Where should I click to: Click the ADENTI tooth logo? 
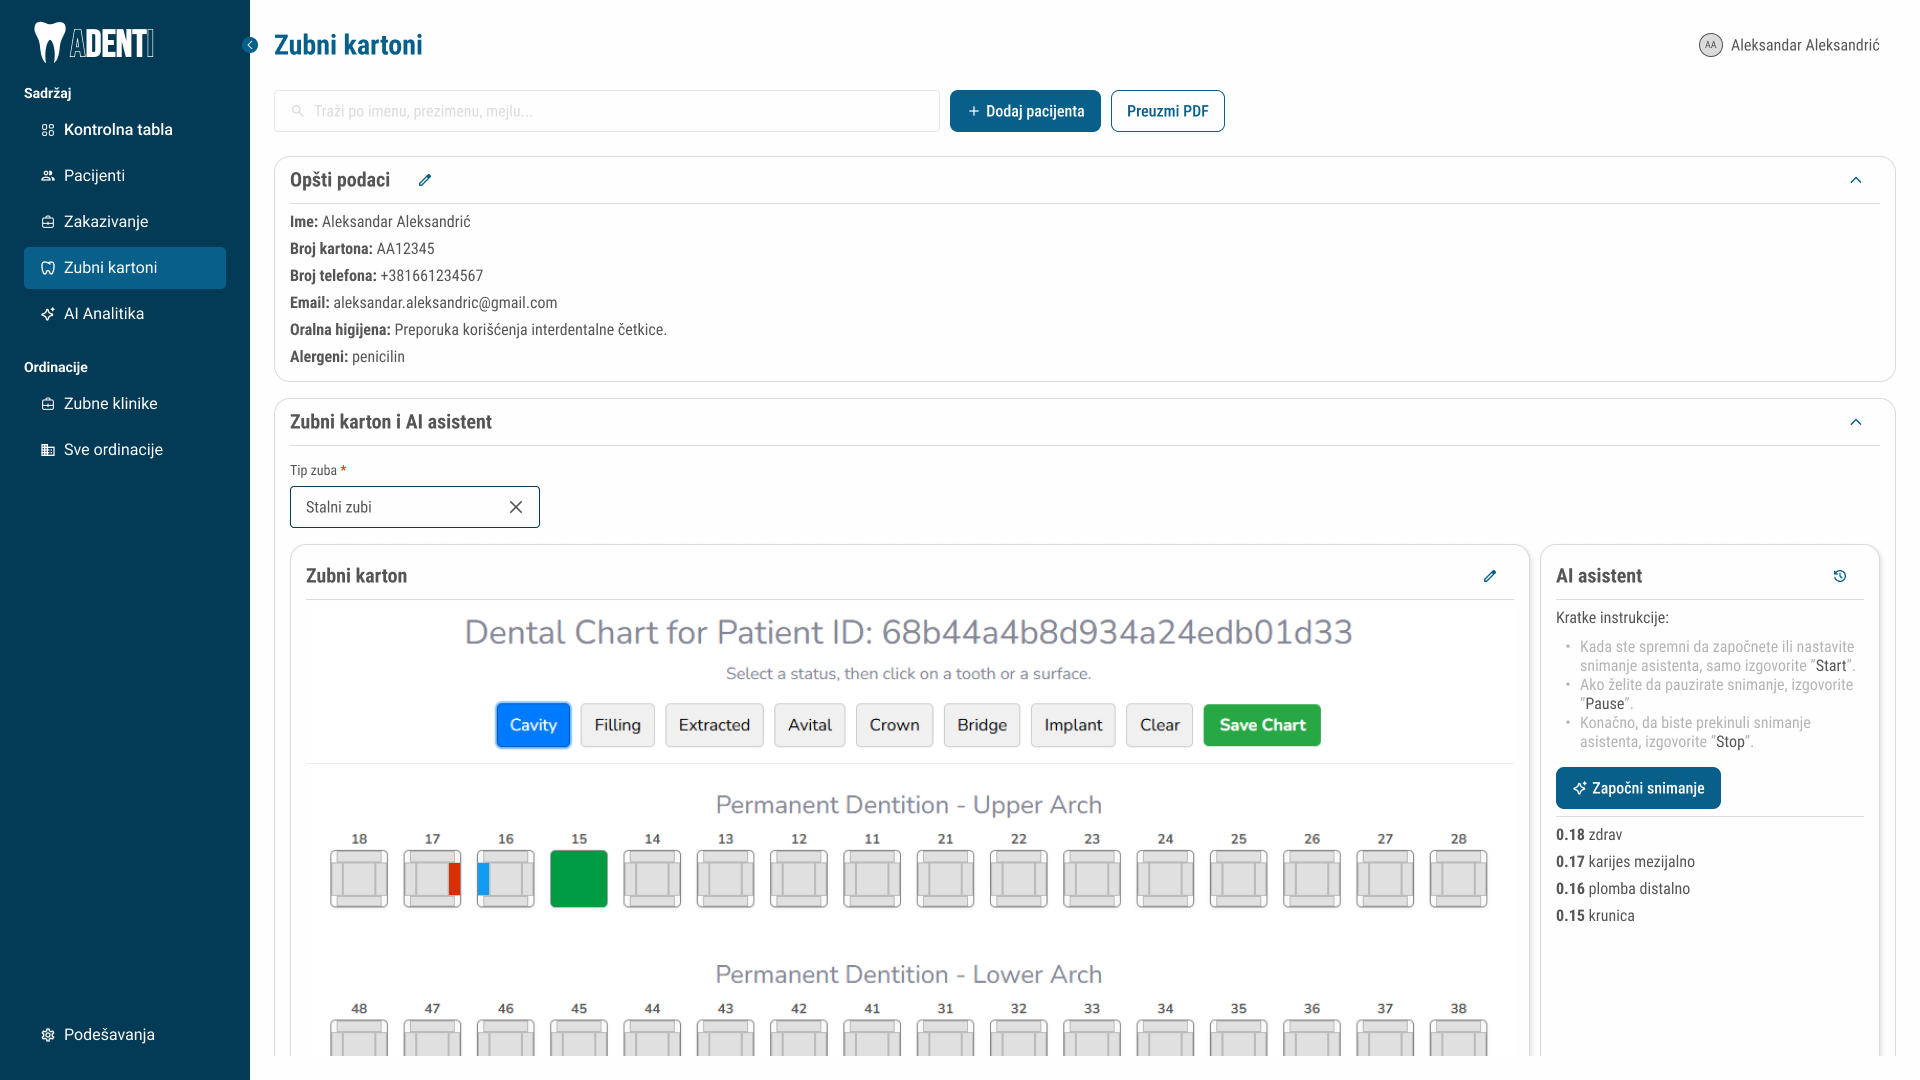pyautogui.click(x=93, y=43)
